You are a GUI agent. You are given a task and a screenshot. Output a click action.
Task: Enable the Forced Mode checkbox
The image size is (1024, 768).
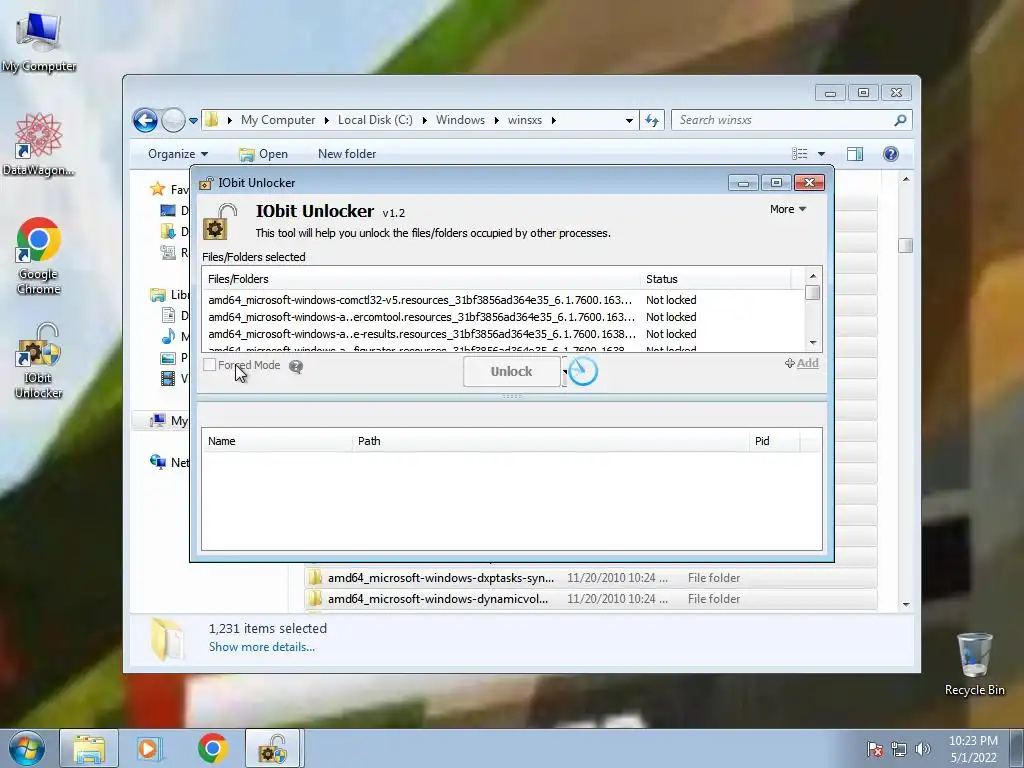tap(210, 365)
